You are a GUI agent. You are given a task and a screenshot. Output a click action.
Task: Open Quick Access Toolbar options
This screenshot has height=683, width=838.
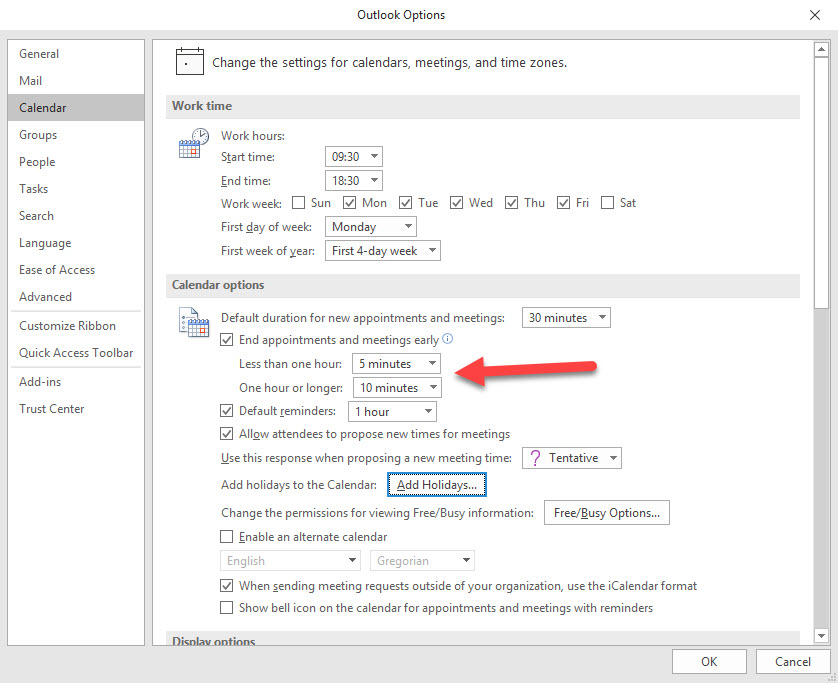click(76, 353)
